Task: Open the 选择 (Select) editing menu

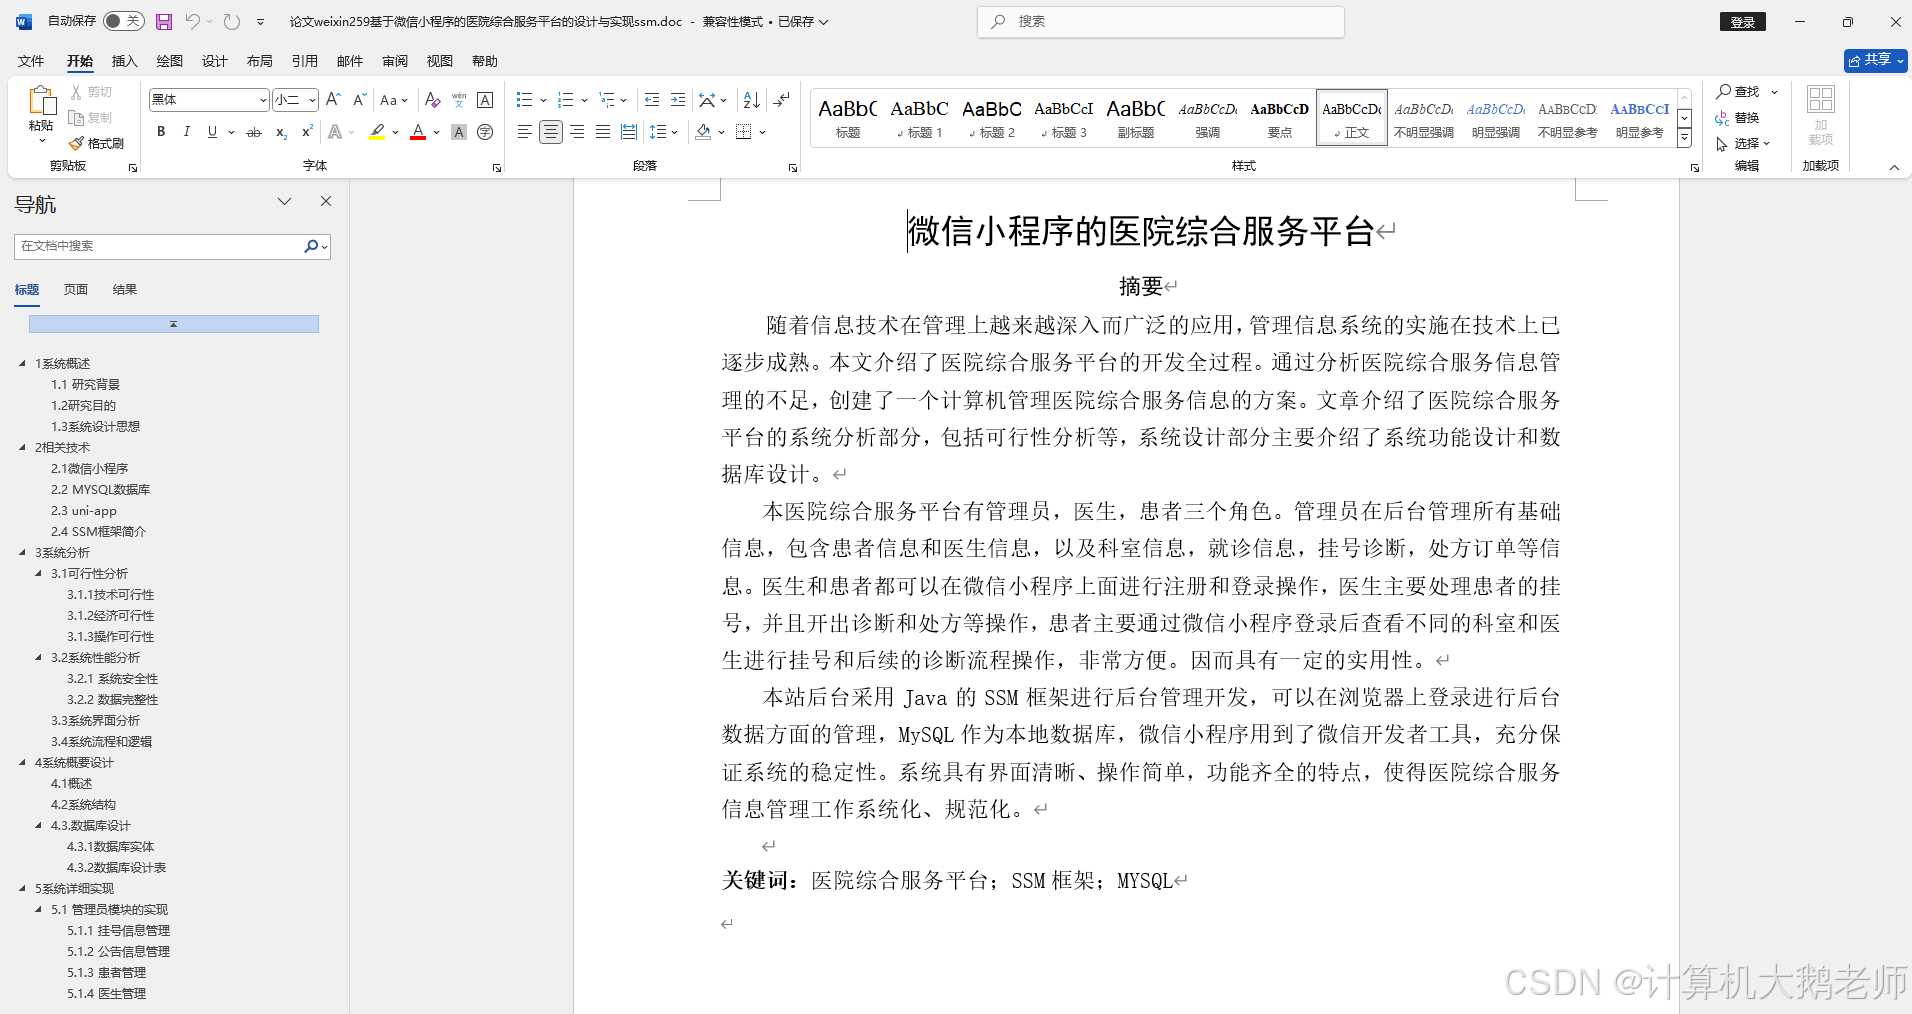Action: click(1743, 143)
